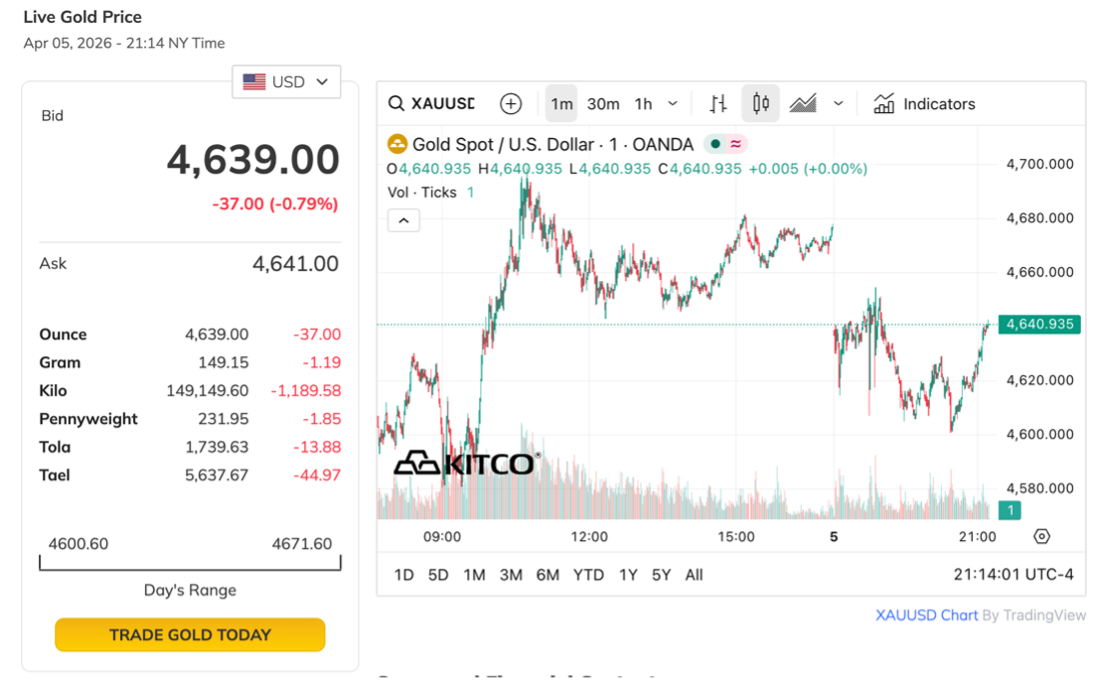Viewport: 1096px width, 681px height.
Task: Toggle the 1m interval button
Action: pyautogui.click(x=562, y=104)
